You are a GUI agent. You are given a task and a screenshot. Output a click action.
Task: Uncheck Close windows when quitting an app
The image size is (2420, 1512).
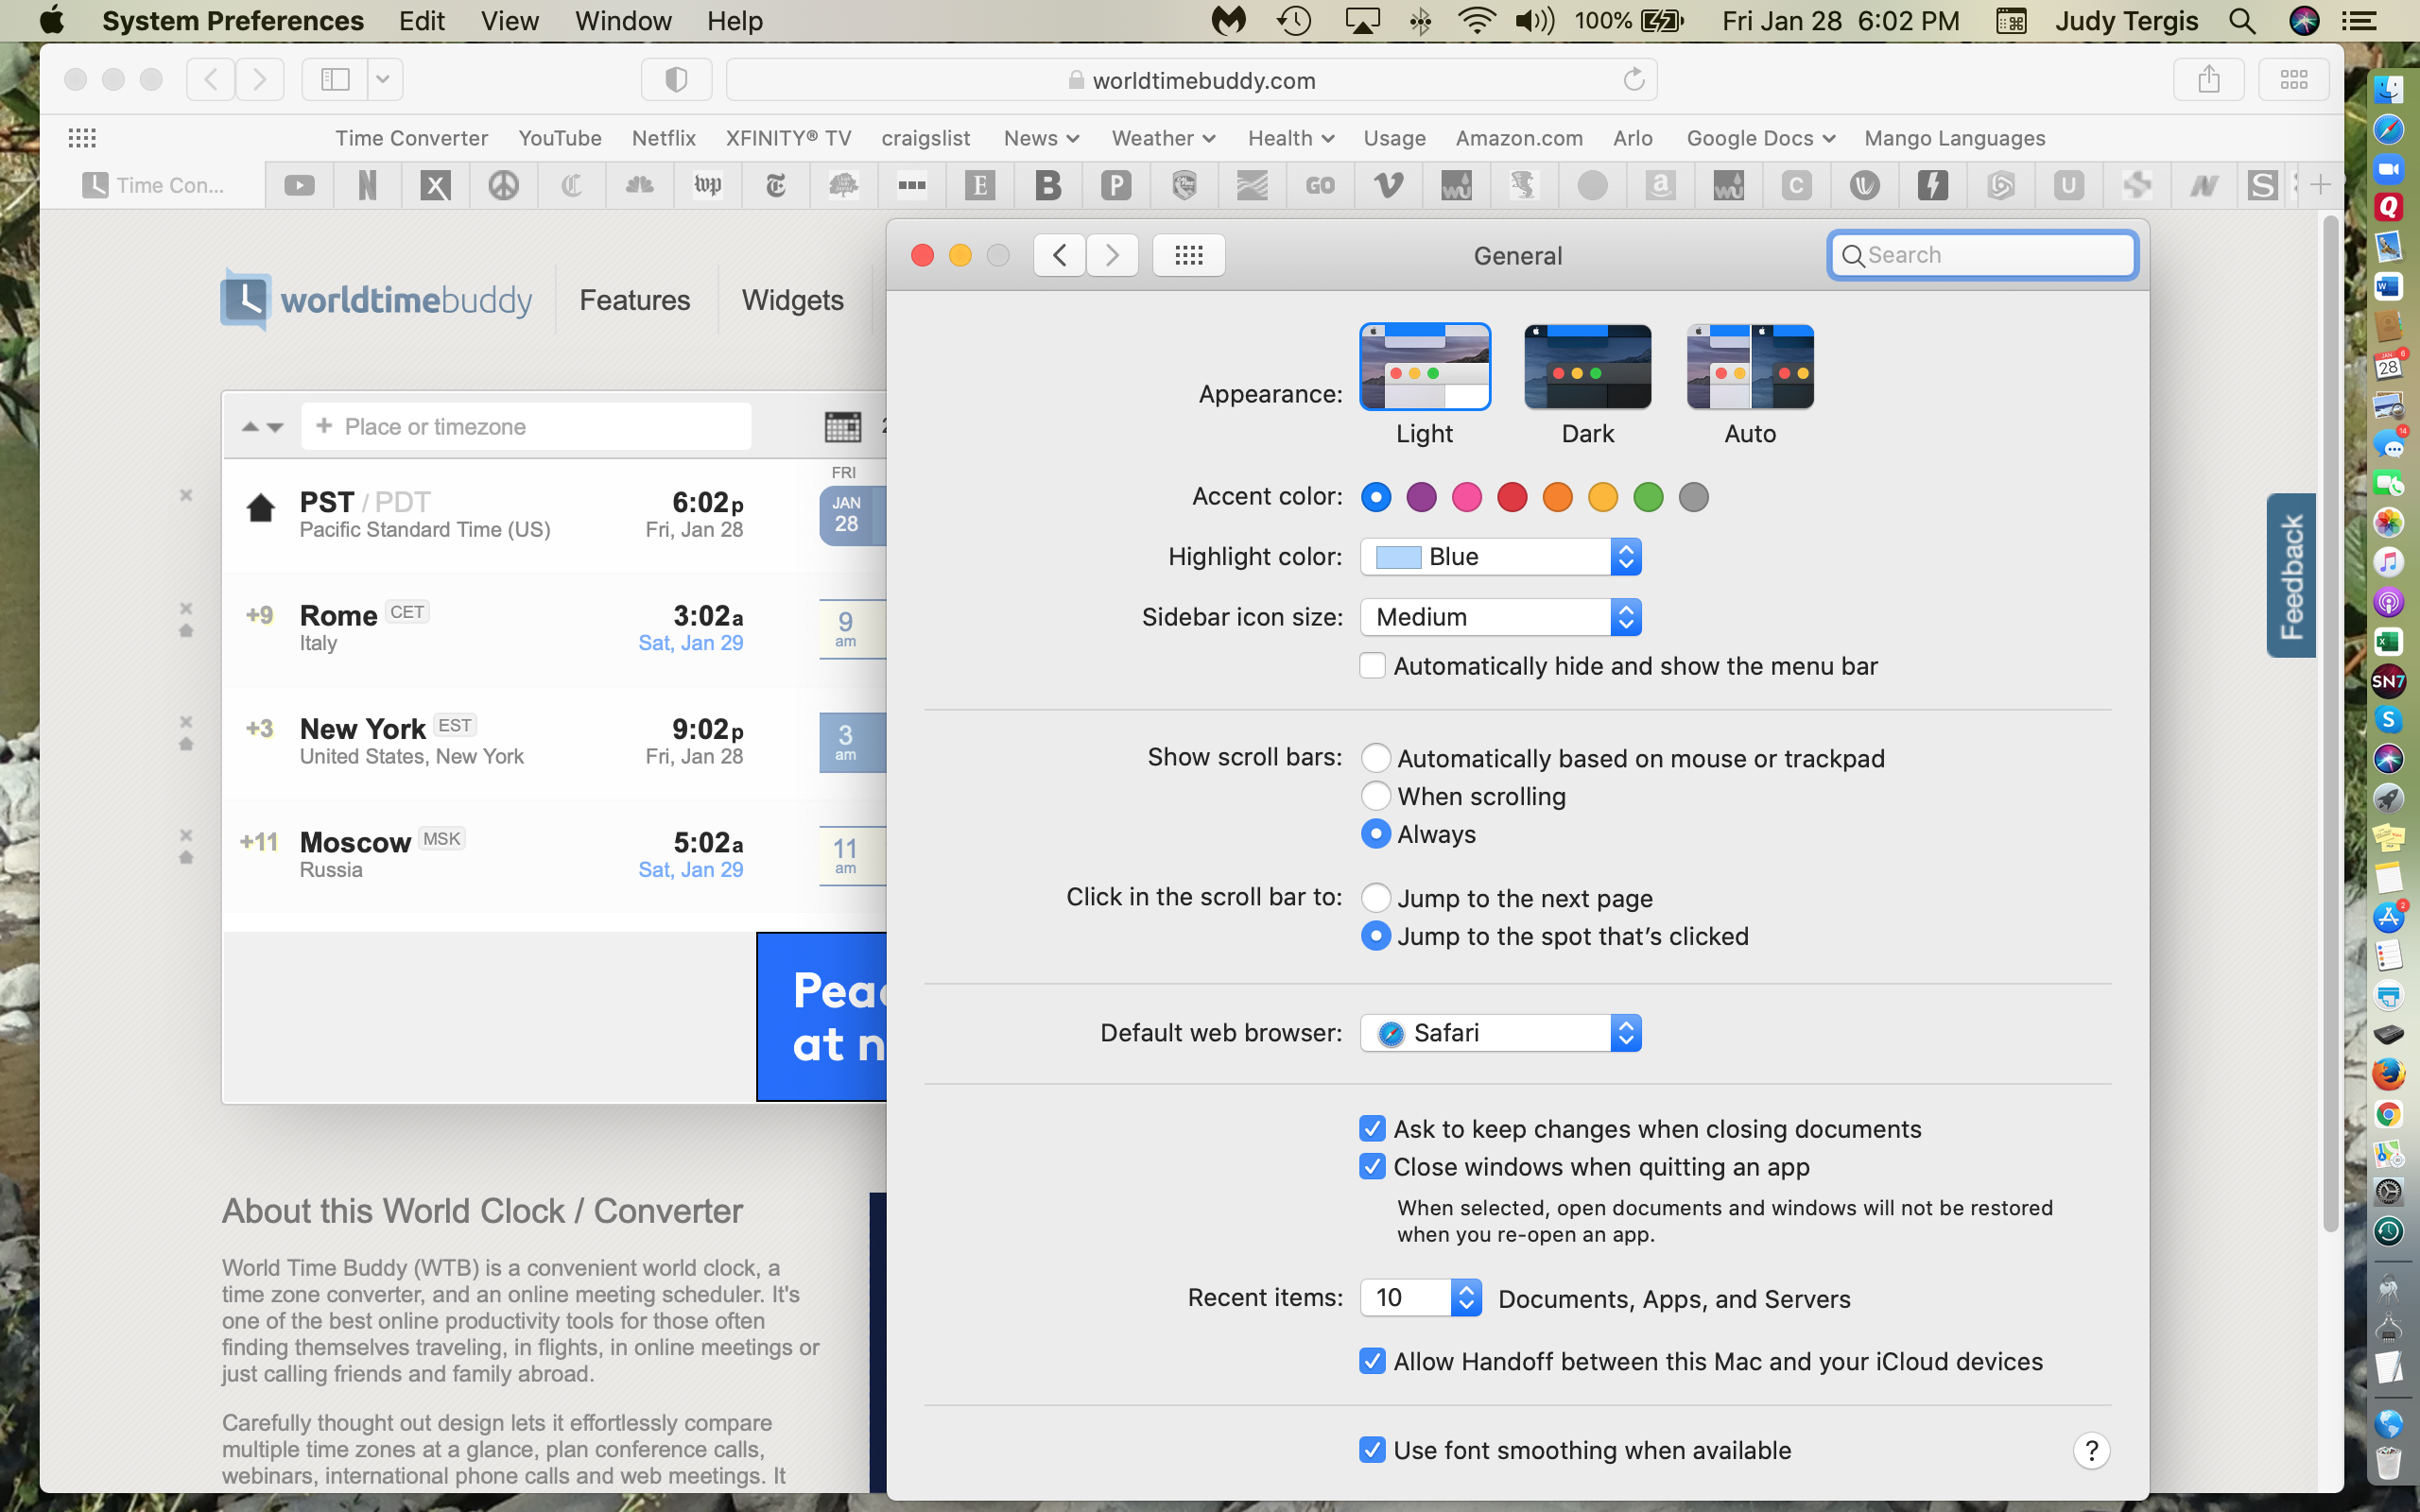(1372, 1167)
